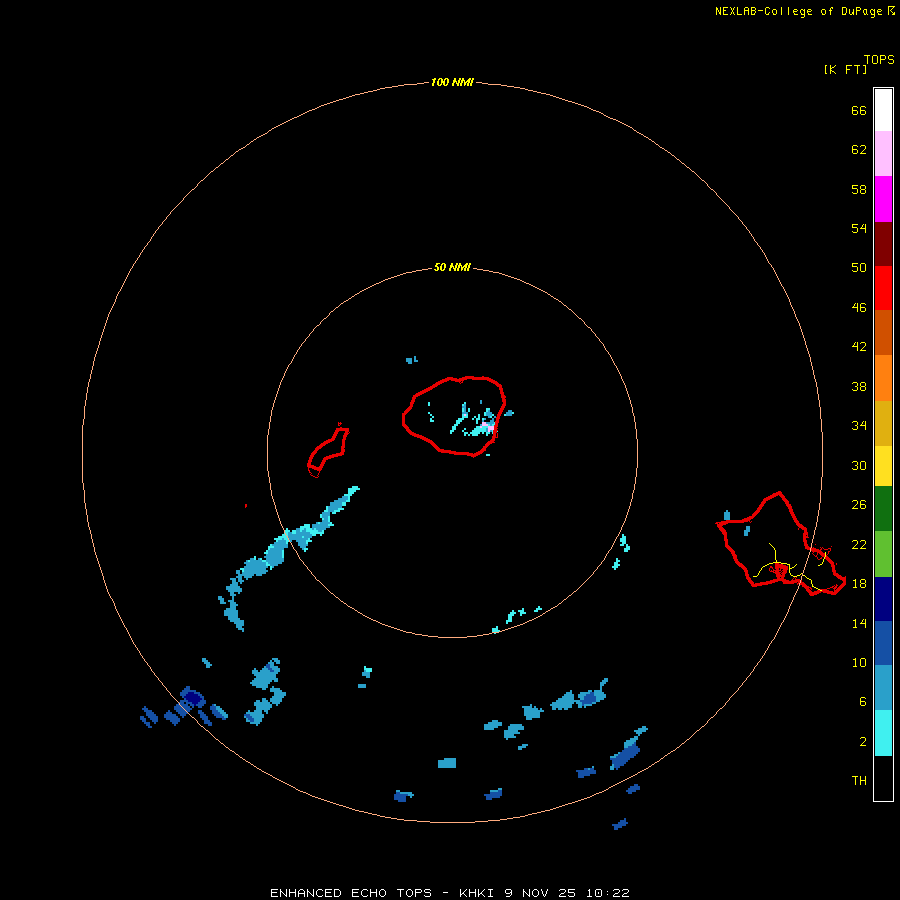The image size is (900, 900).
Task: Click the cyan 2 kft legend swatch
Action: point(883,733)
